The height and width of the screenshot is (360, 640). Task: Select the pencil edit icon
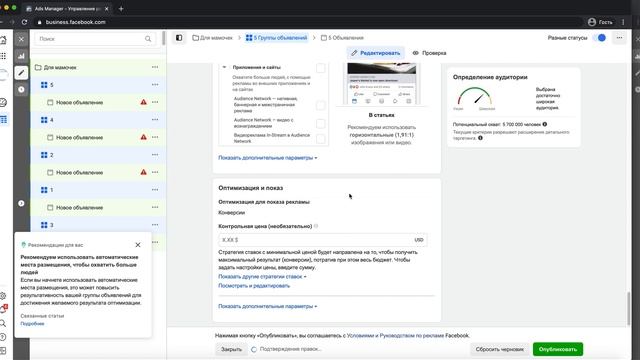[21, 73]
